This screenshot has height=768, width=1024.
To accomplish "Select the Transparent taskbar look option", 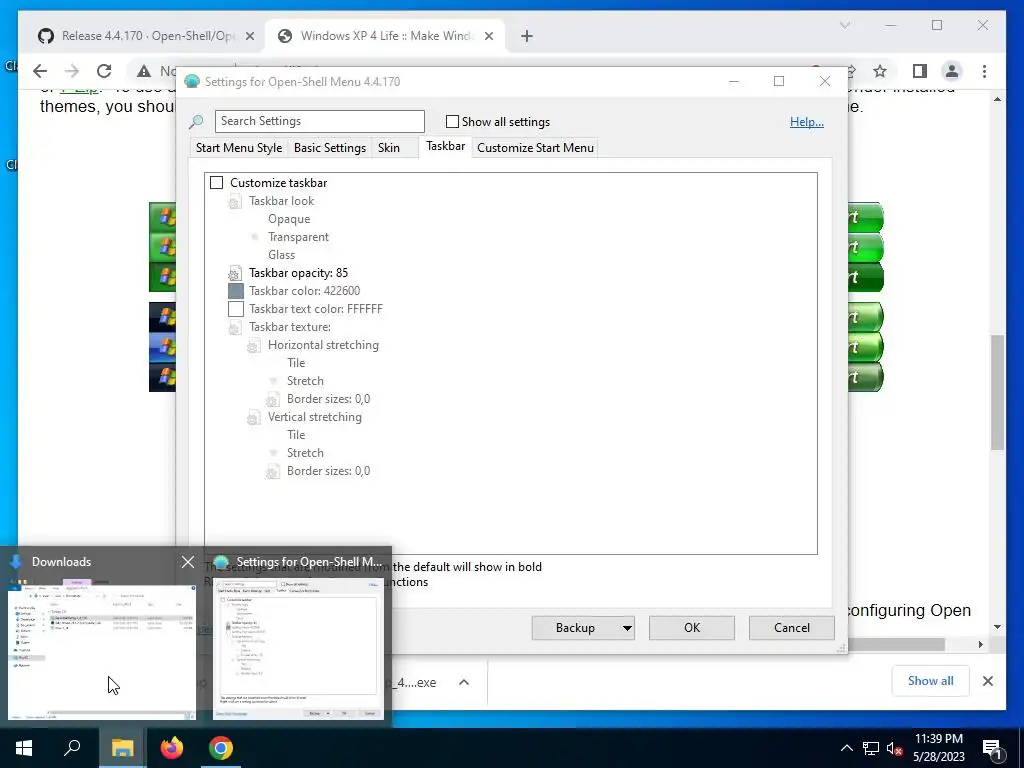I will (298, 237).
